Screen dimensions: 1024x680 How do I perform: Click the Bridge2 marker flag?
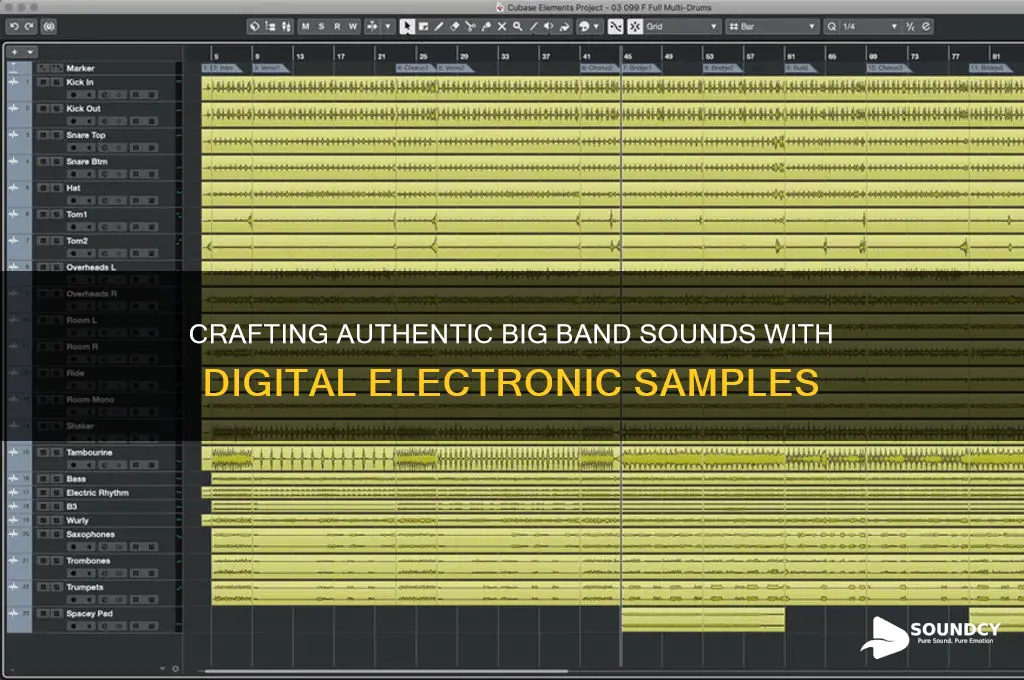[x=721, y=68]
